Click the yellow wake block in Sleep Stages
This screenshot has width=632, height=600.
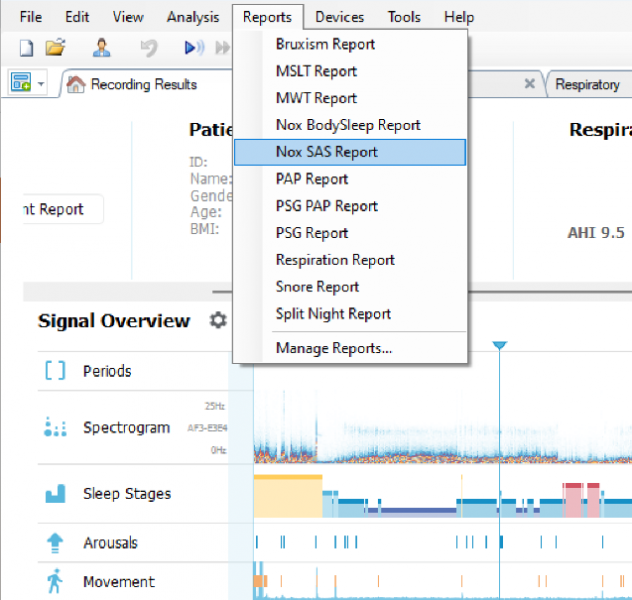tap(287, 494)
